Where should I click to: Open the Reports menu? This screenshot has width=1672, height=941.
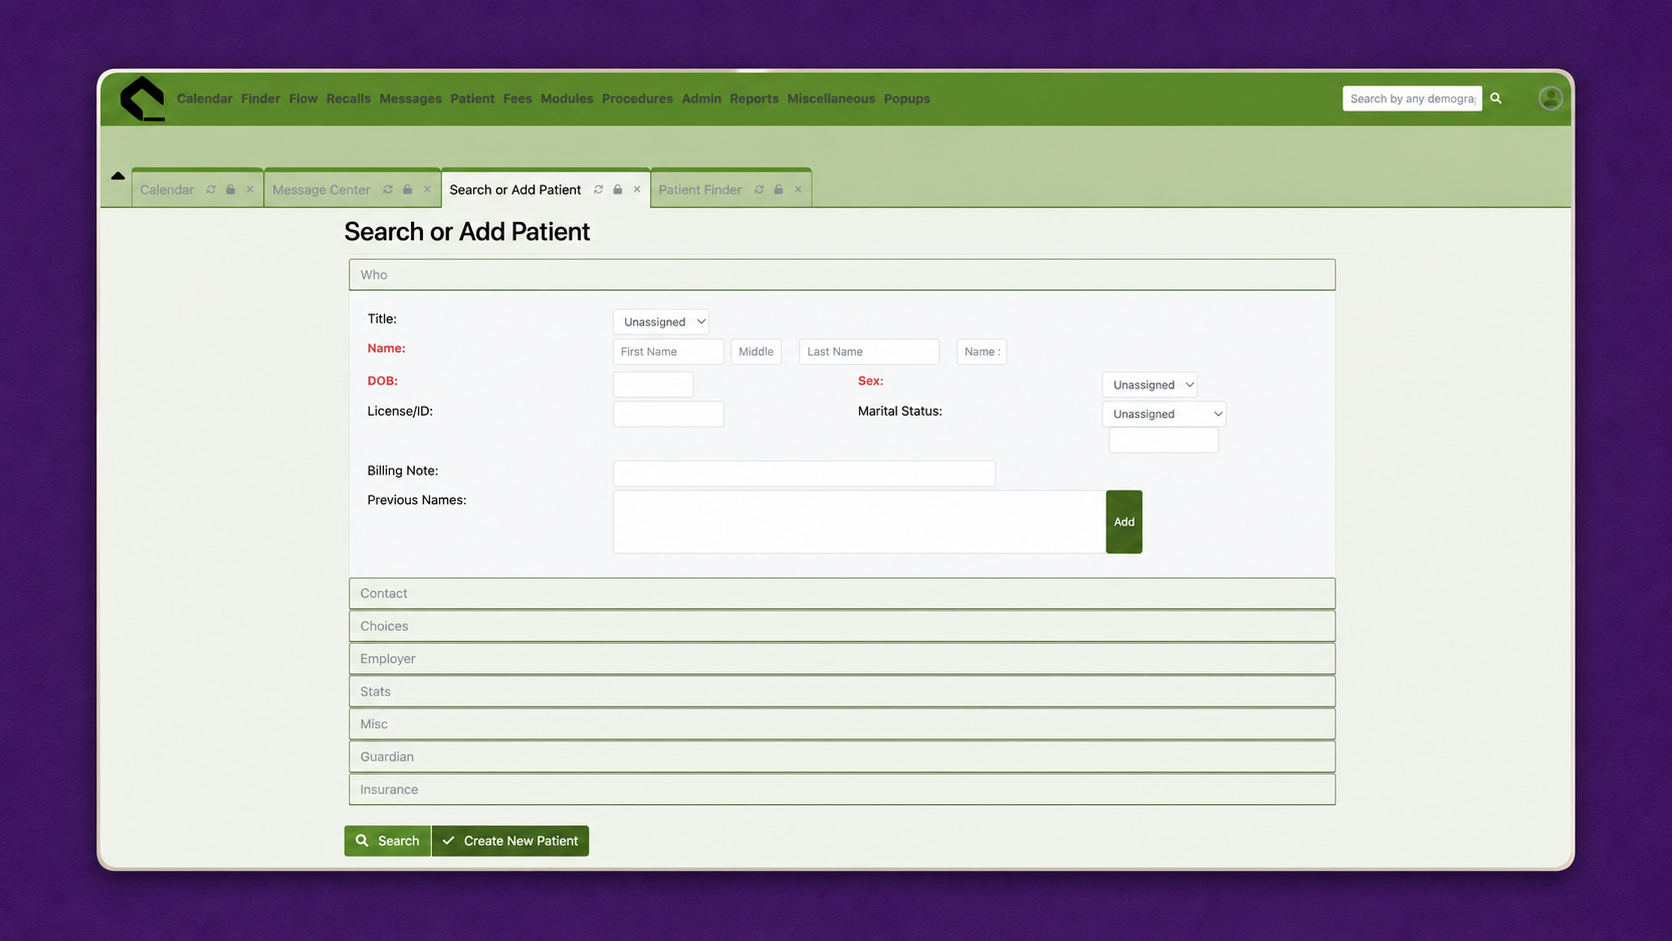(754, 99)
